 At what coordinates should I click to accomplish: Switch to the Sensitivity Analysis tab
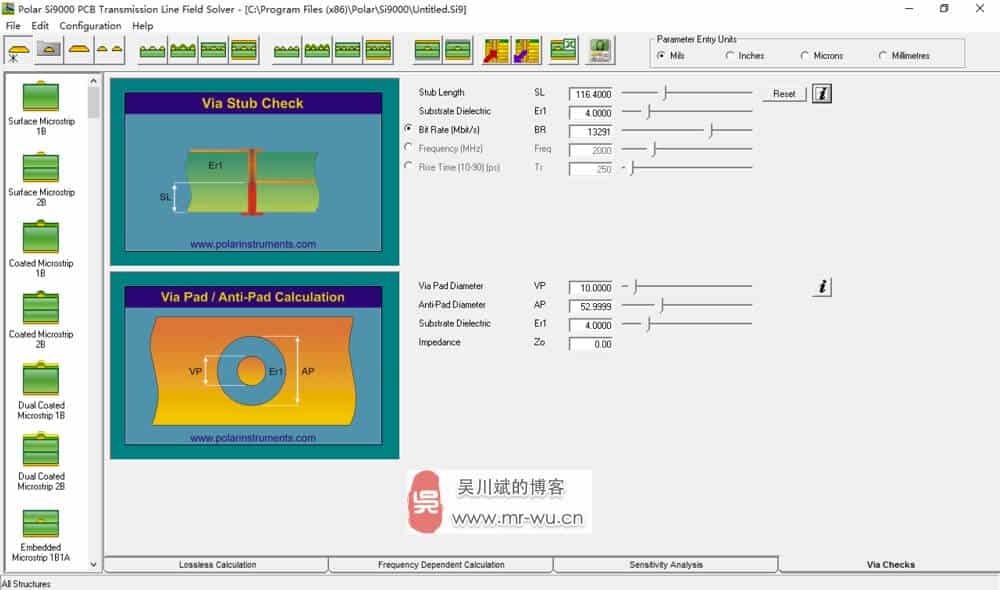point(666,565)
